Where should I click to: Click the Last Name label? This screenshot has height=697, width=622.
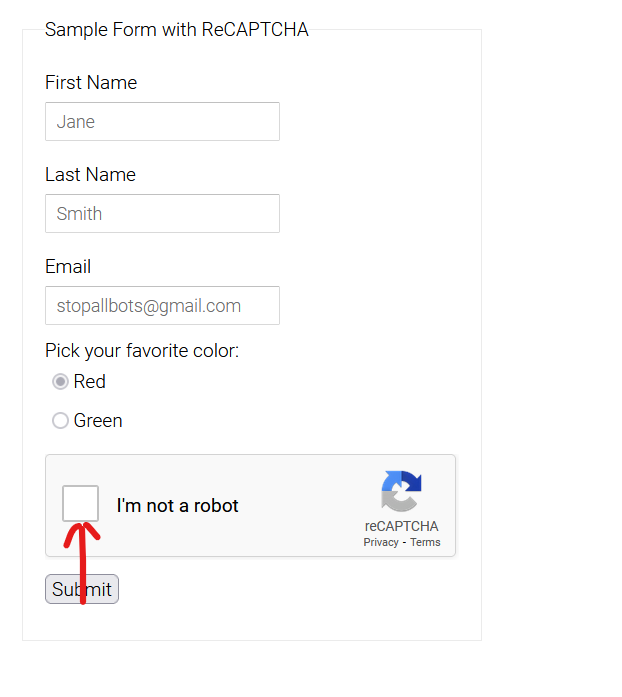90,175
